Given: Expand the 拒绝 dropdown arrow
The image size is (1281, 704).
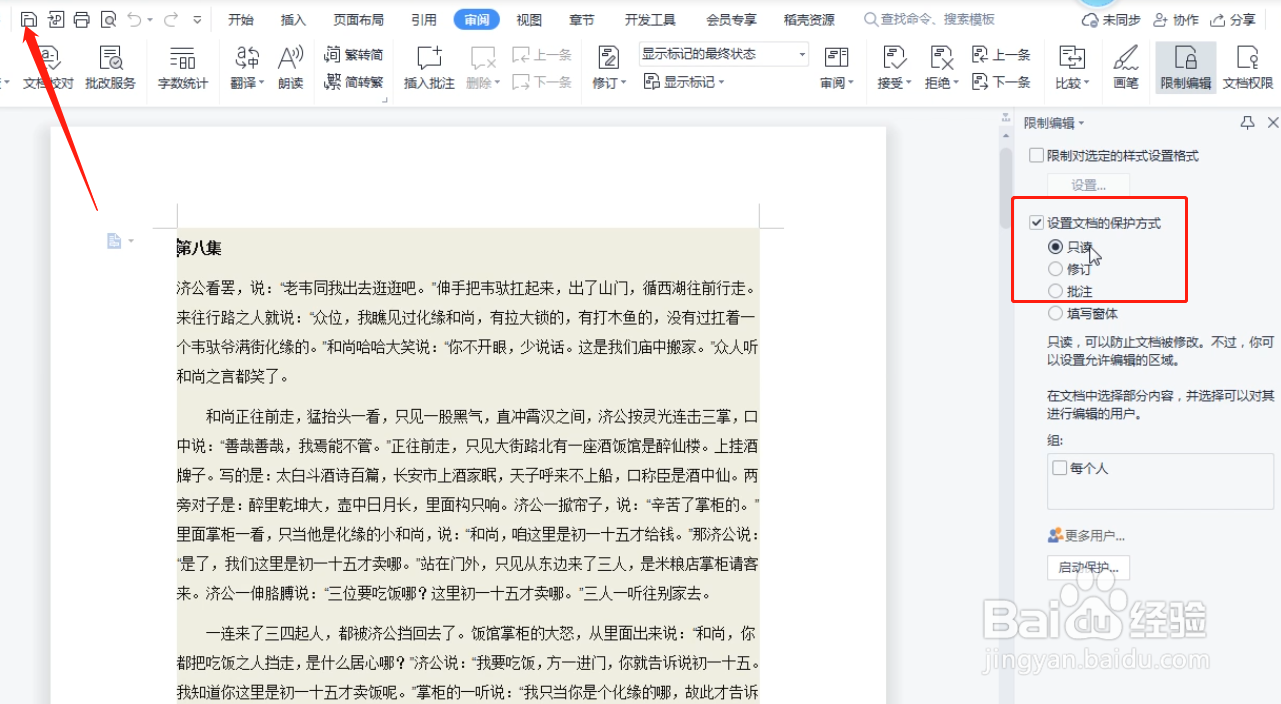Looking at the screenshot, I should tap(955, 83).
